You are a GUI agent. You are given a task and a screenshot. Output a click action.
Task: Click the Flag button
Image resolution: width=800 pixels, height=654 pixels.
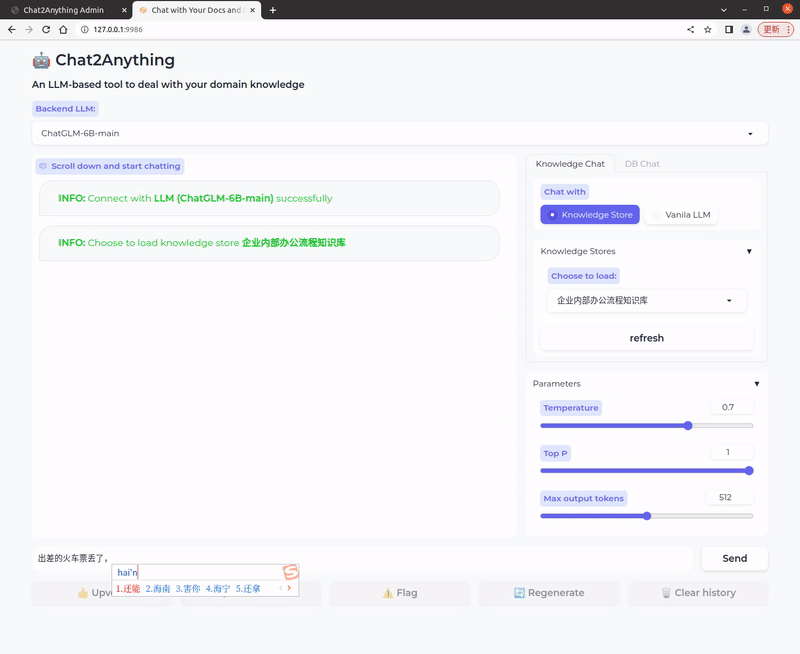tap(399, 593)
